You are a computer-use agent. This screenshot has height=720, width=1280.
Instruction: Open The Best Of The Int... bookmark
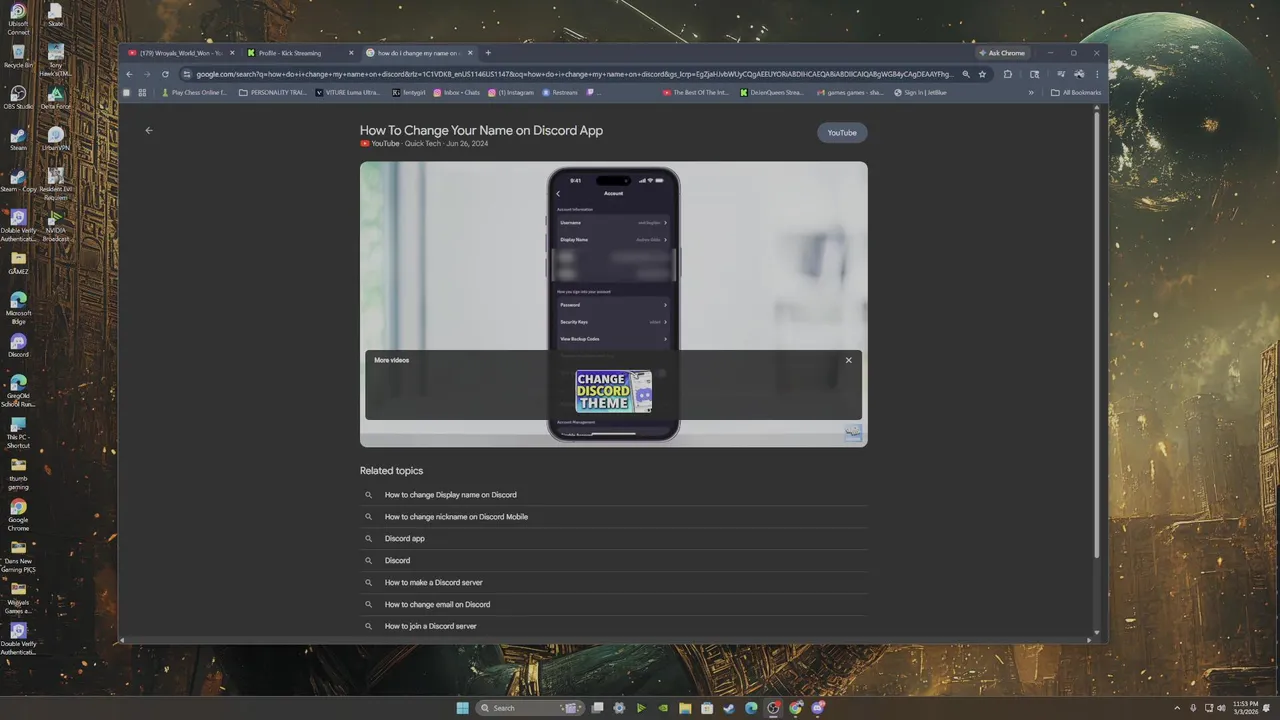pos(698,92)
